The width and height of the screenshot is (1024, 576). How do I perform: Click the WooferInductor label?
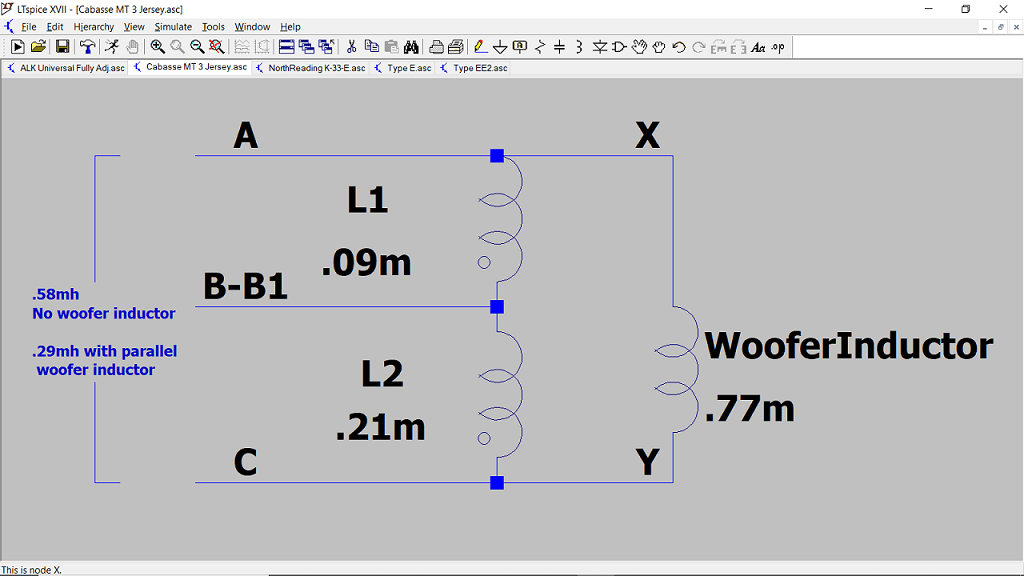pyautogui.click(x=848, y=346)
